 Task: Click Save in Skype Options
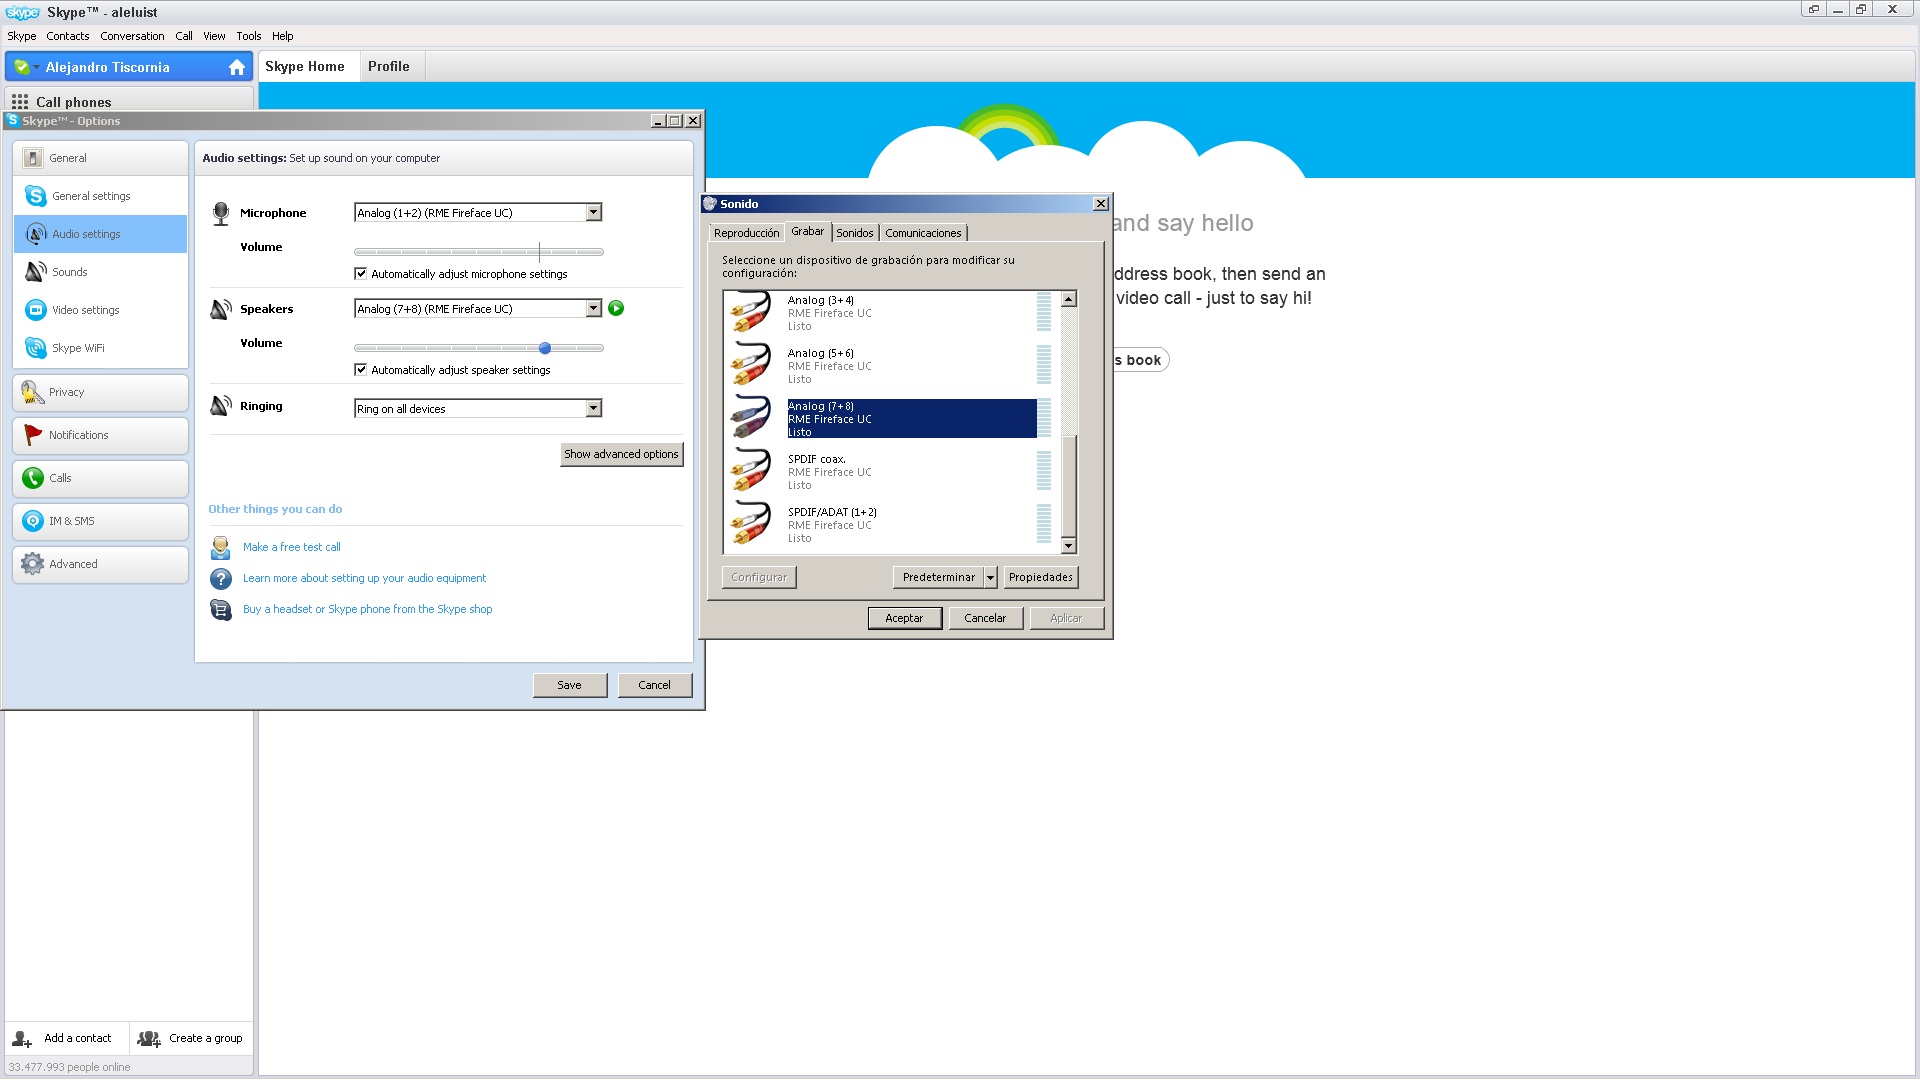[570, 685]
